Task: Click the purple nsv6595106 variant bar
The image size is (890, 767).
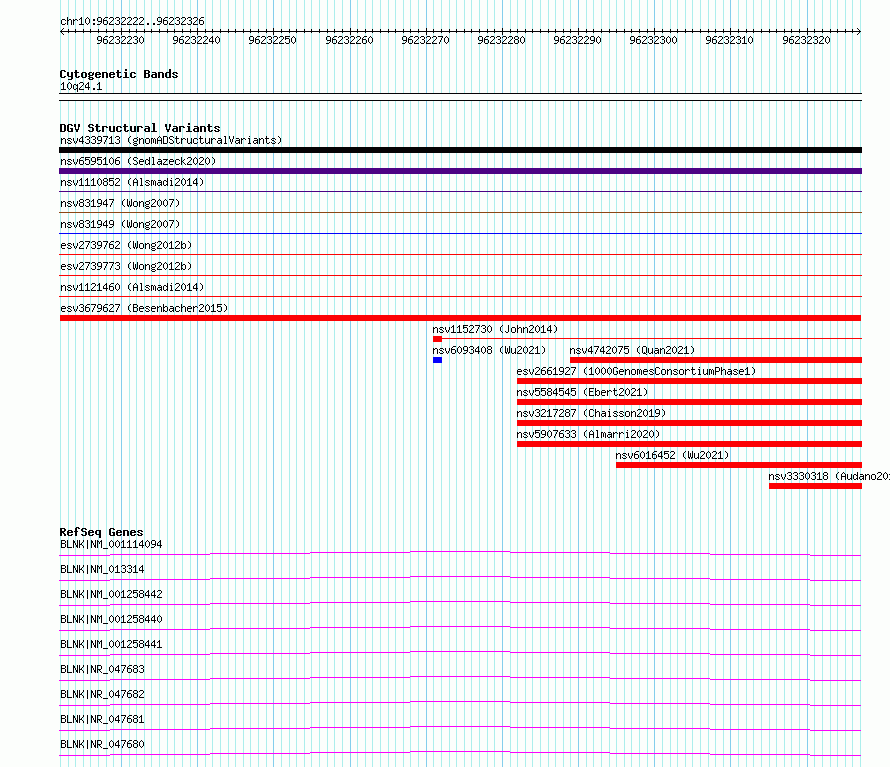Action: [x=460, y=171]
